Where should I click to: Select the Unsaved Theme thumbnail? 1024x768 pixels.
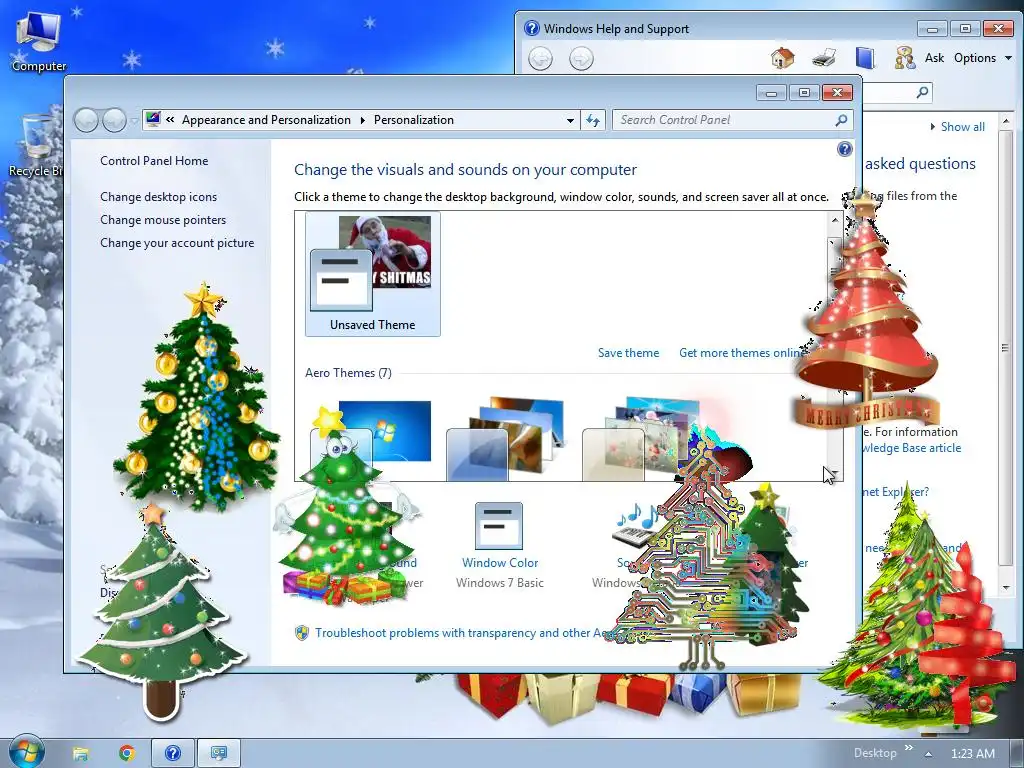[372, 274]
